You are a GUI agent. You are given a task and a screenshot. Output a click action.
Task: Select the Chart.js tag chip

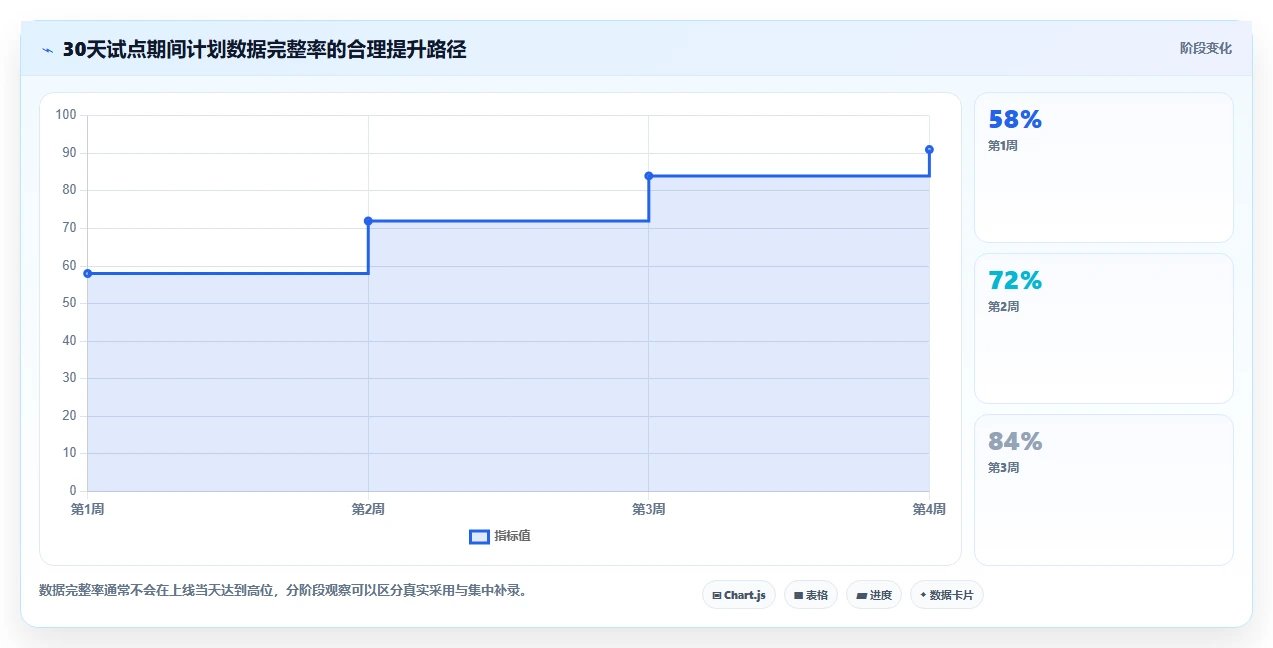[738, 595]
